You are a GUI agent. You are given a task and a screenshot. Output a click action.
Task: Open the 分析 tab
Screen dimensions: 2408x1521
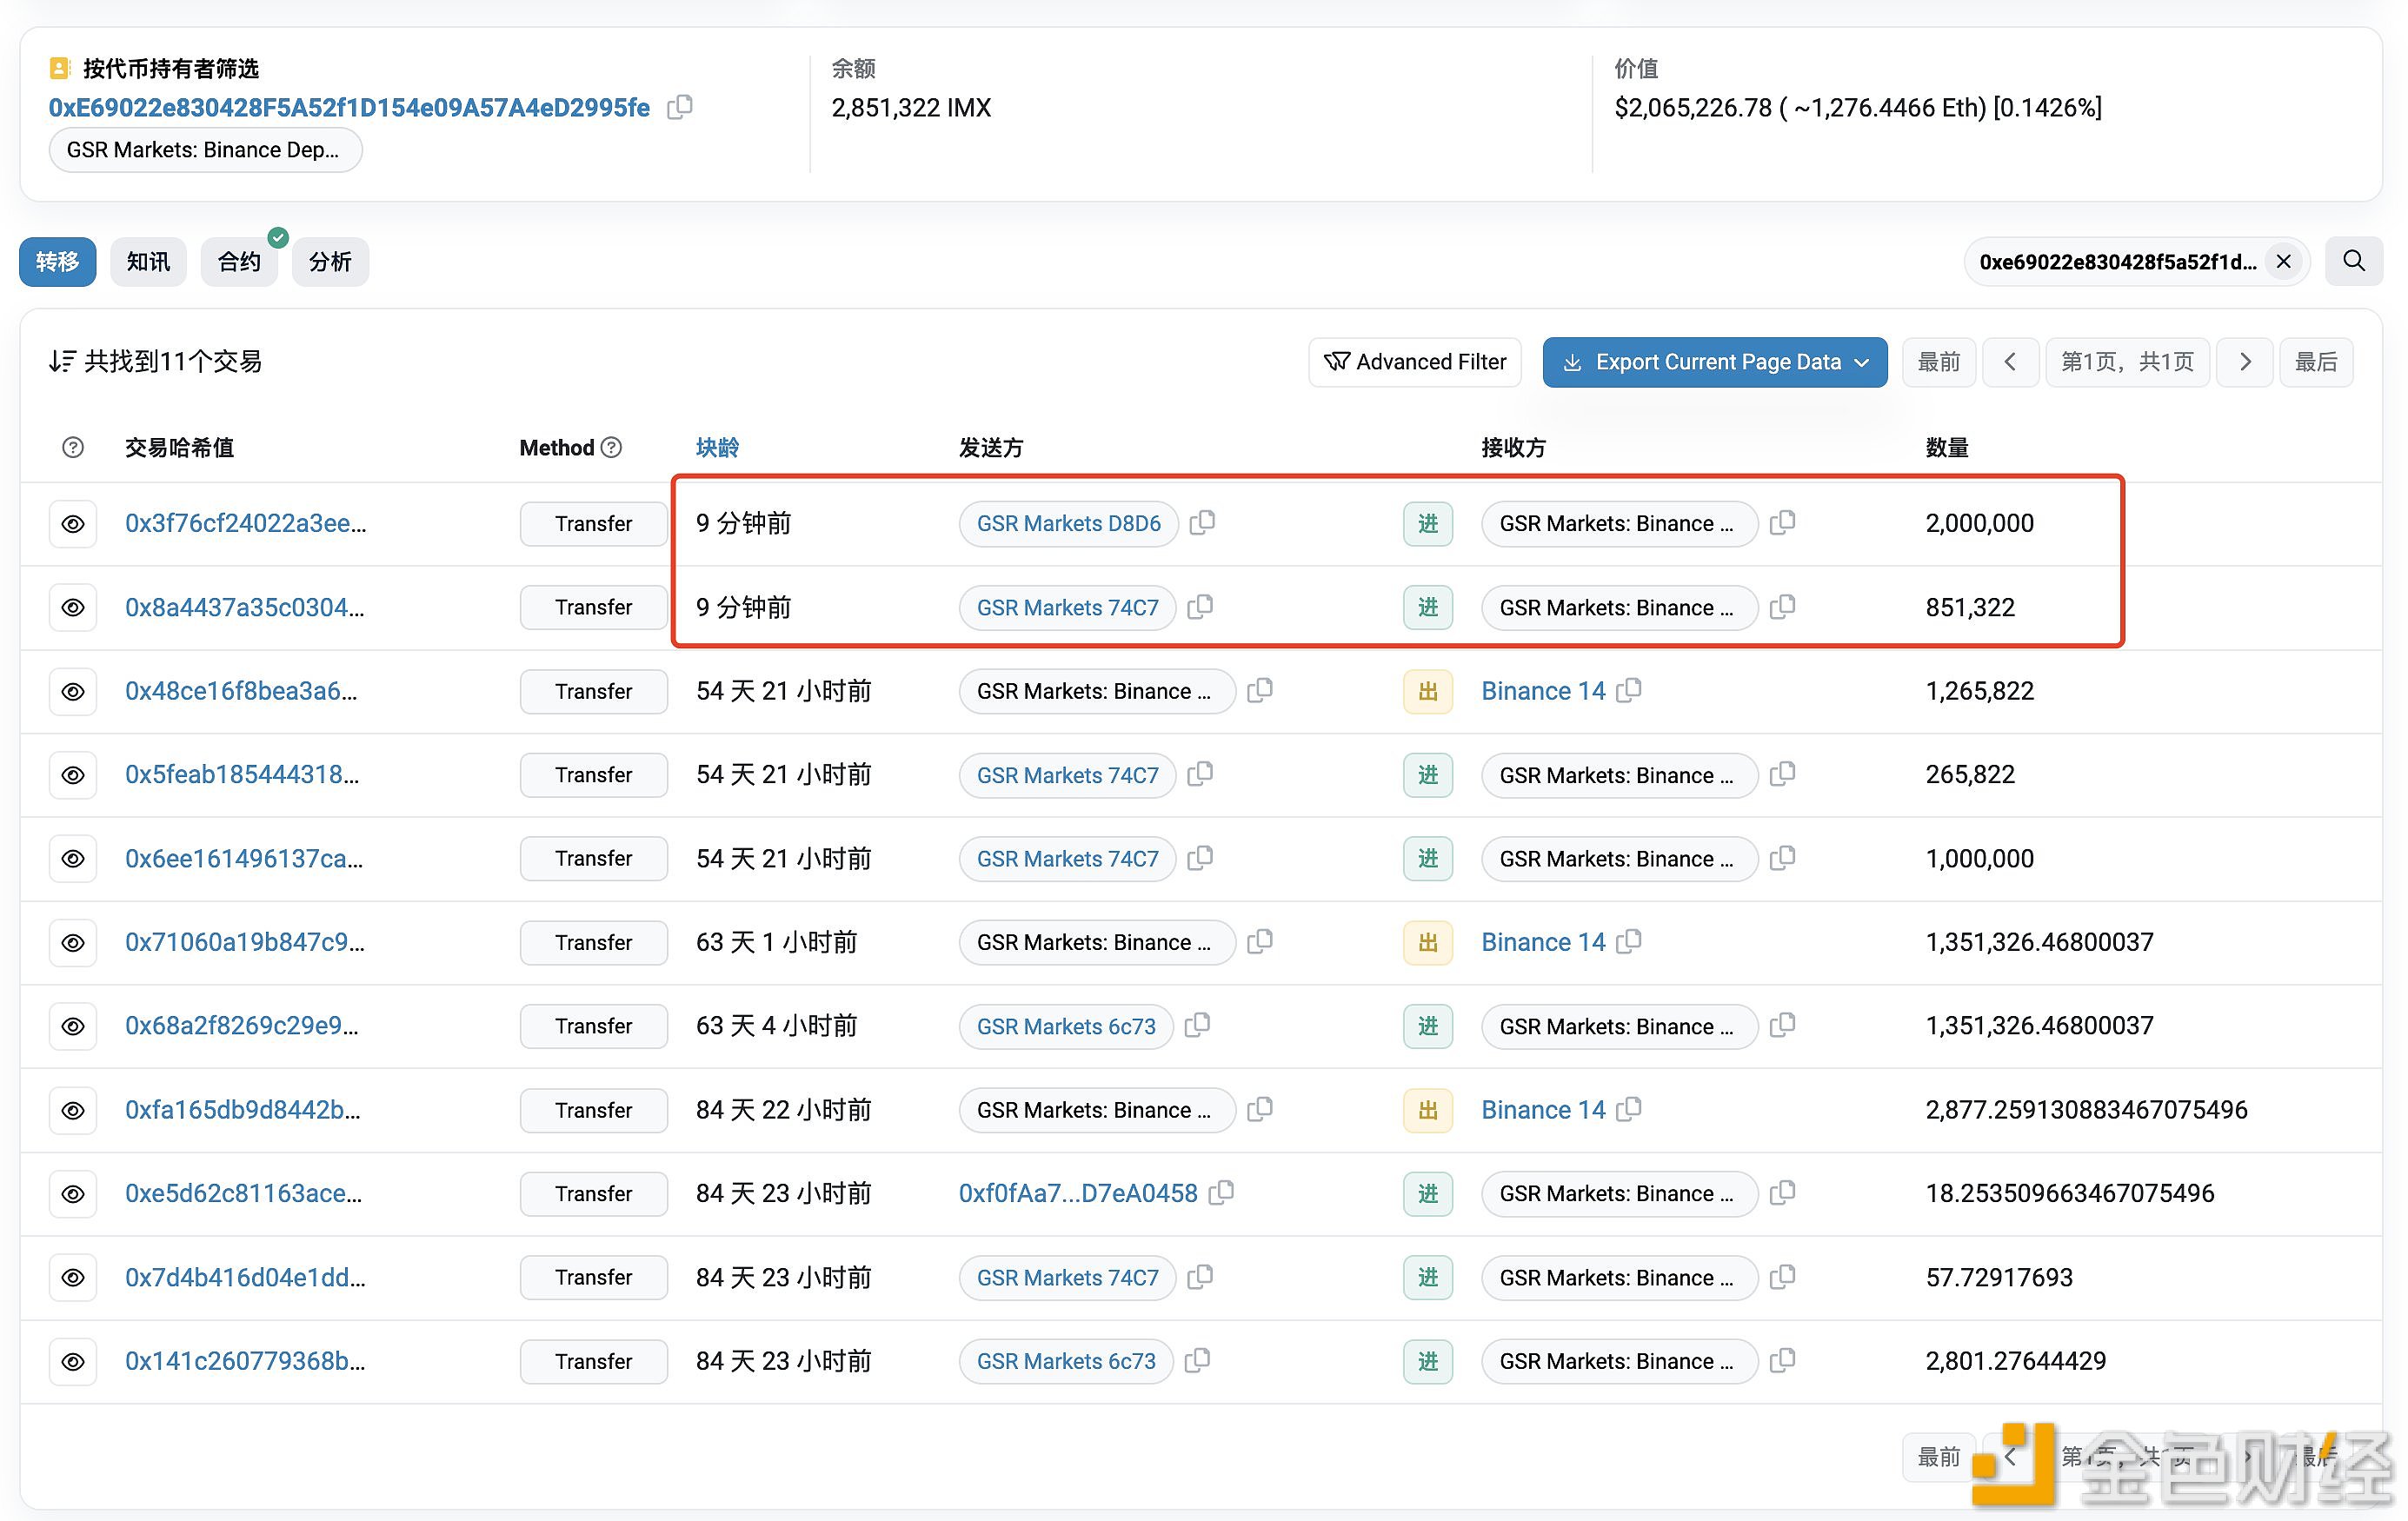point(330,262)
